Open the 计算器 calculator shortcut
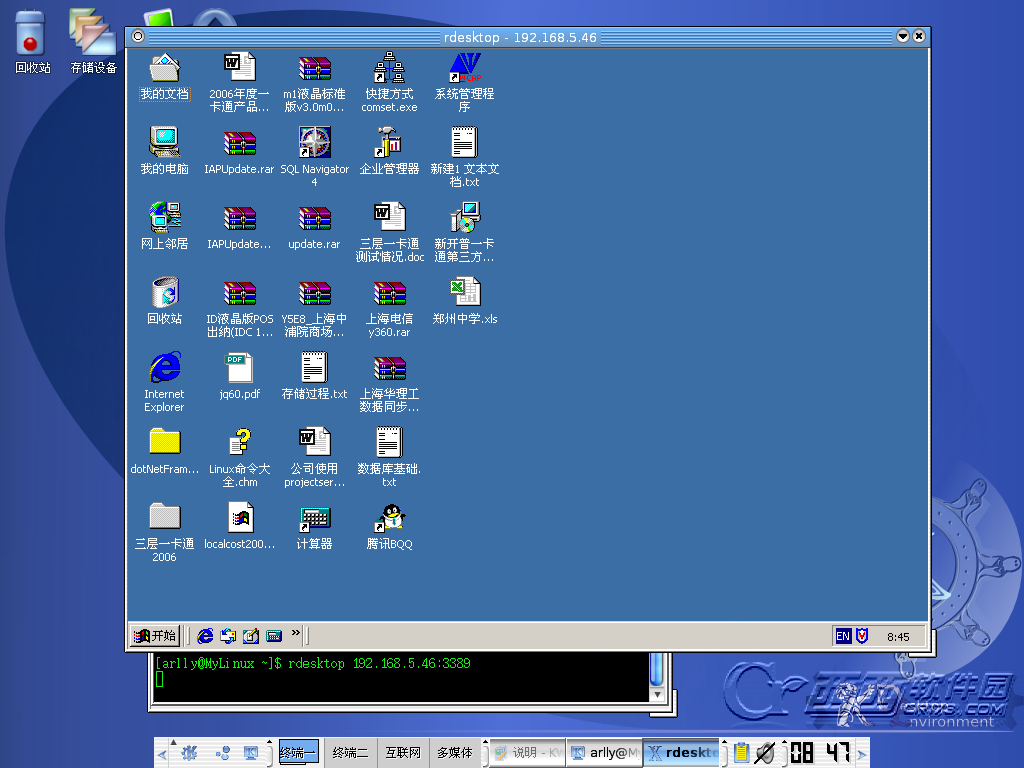This screenshot has height=768, width=1024. (x=314, y=519)
